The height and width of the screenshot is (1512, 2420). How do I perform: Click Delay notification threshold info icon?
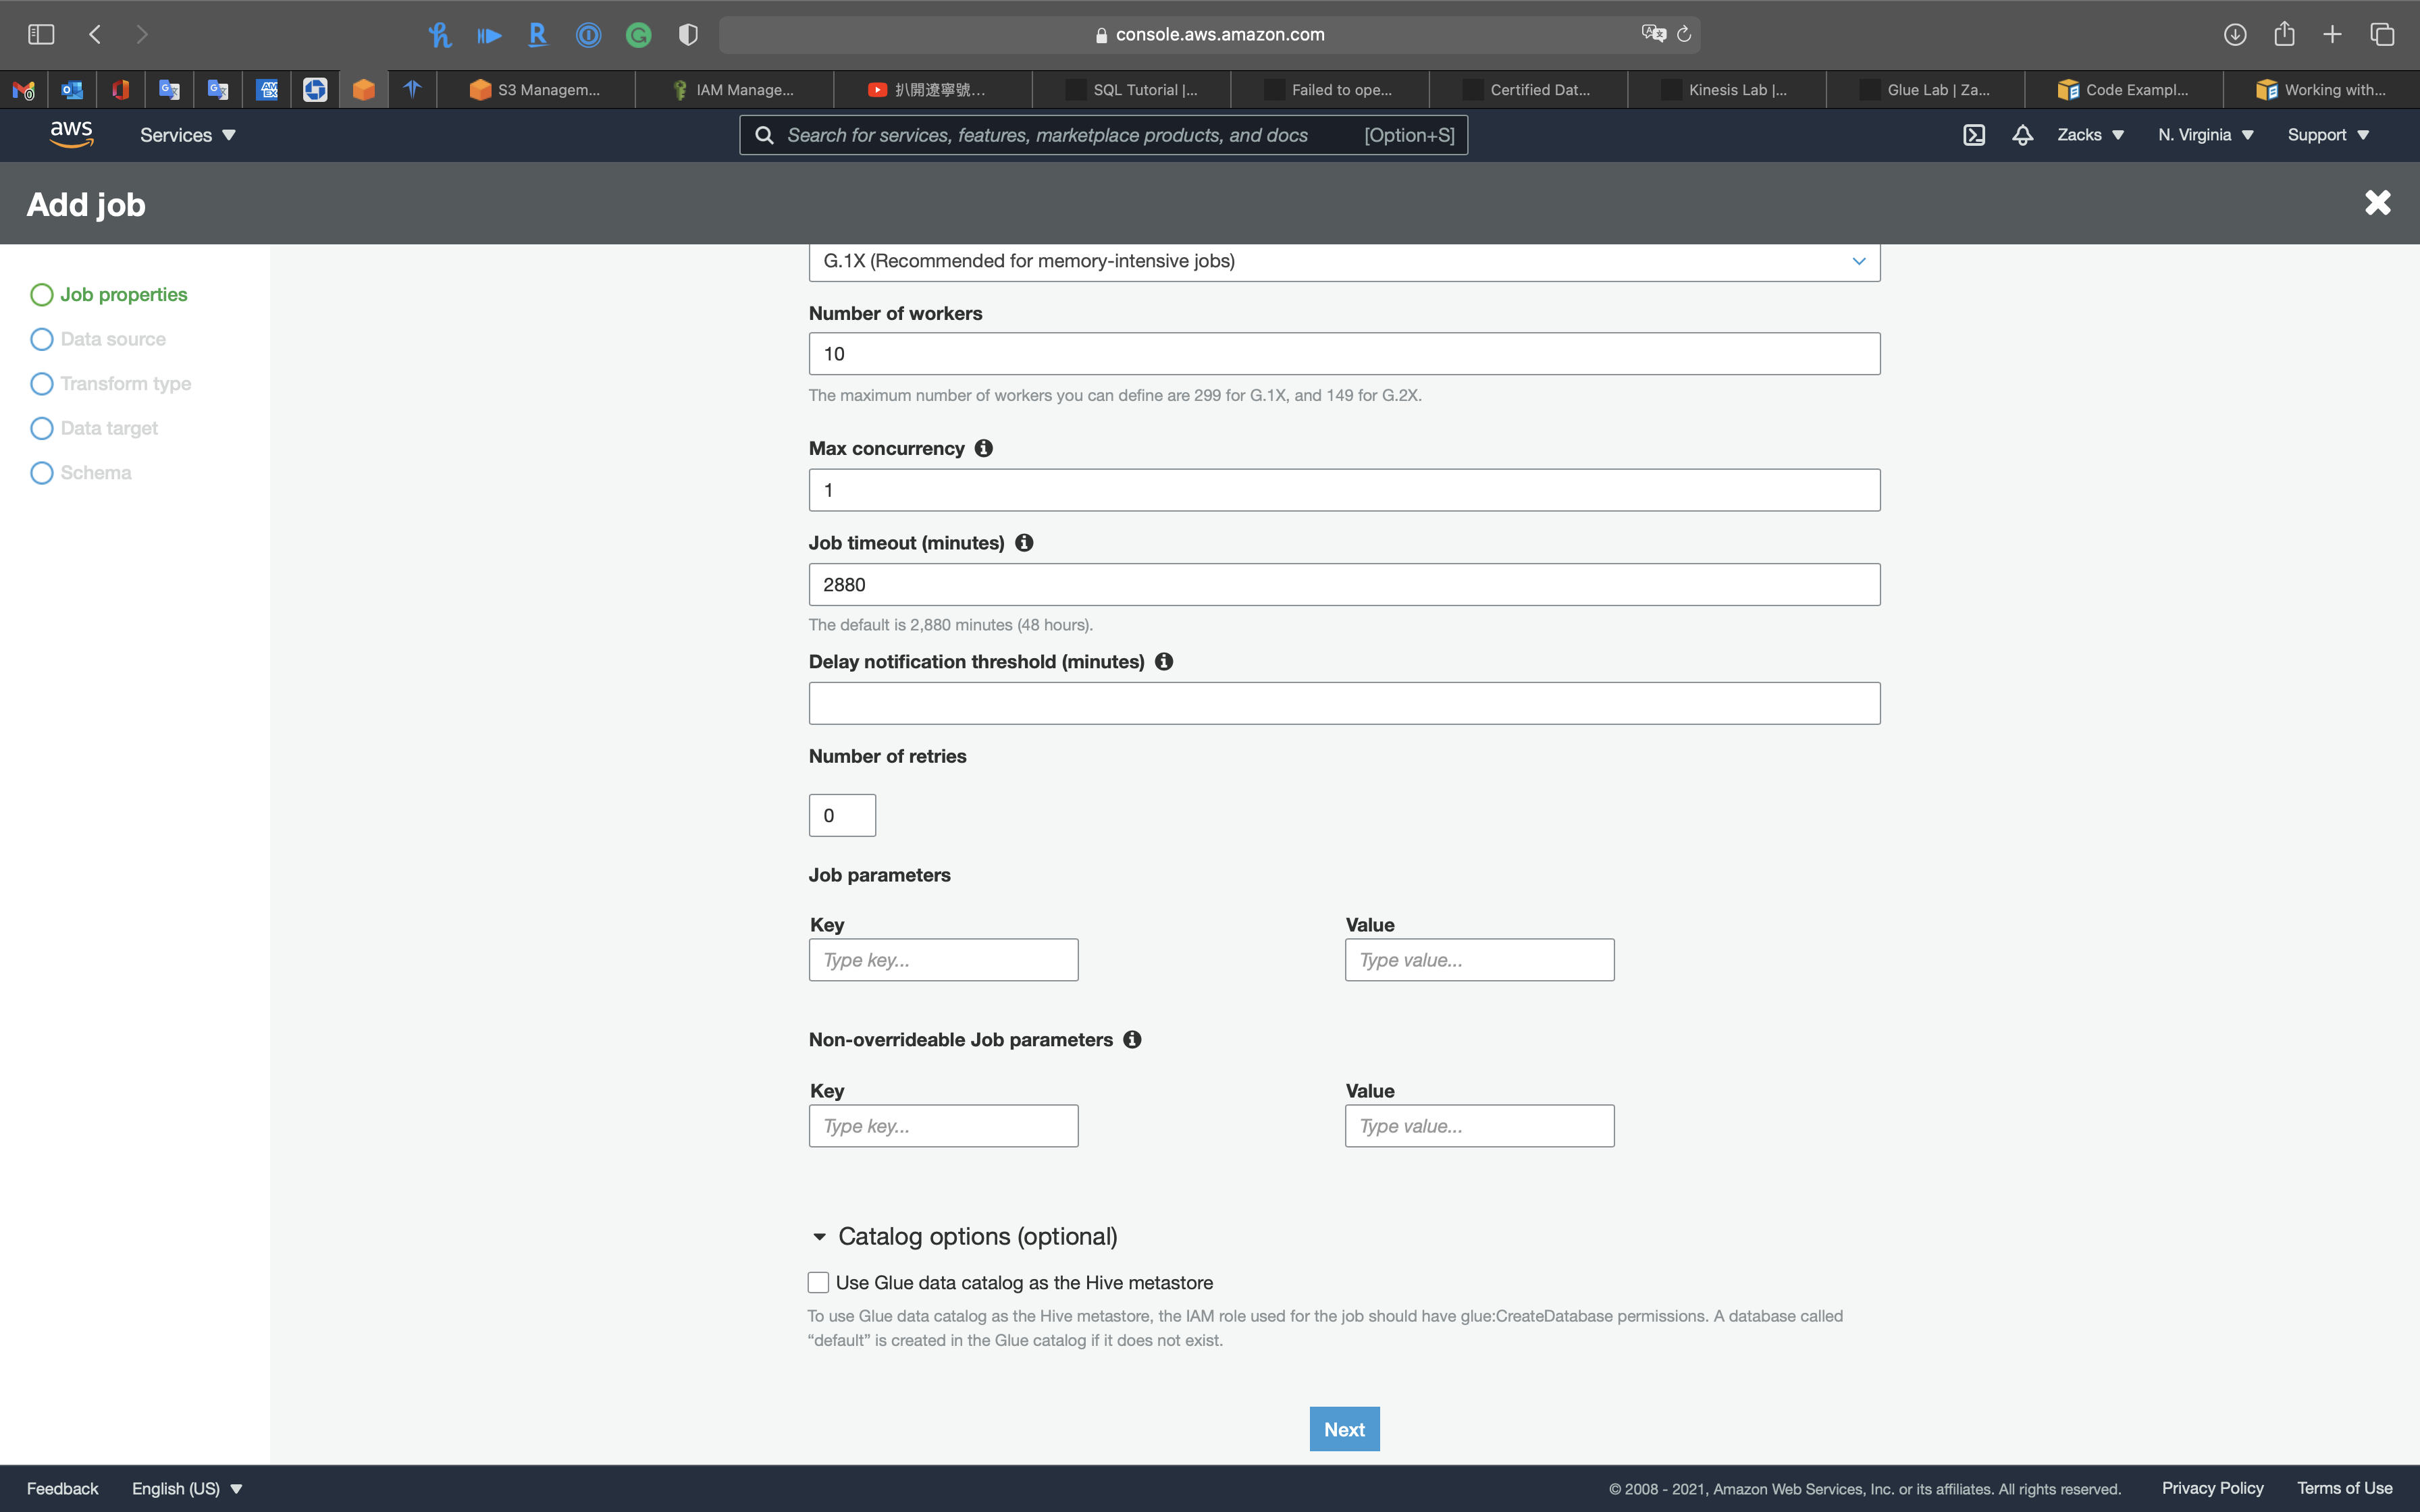coord(1164,662)
